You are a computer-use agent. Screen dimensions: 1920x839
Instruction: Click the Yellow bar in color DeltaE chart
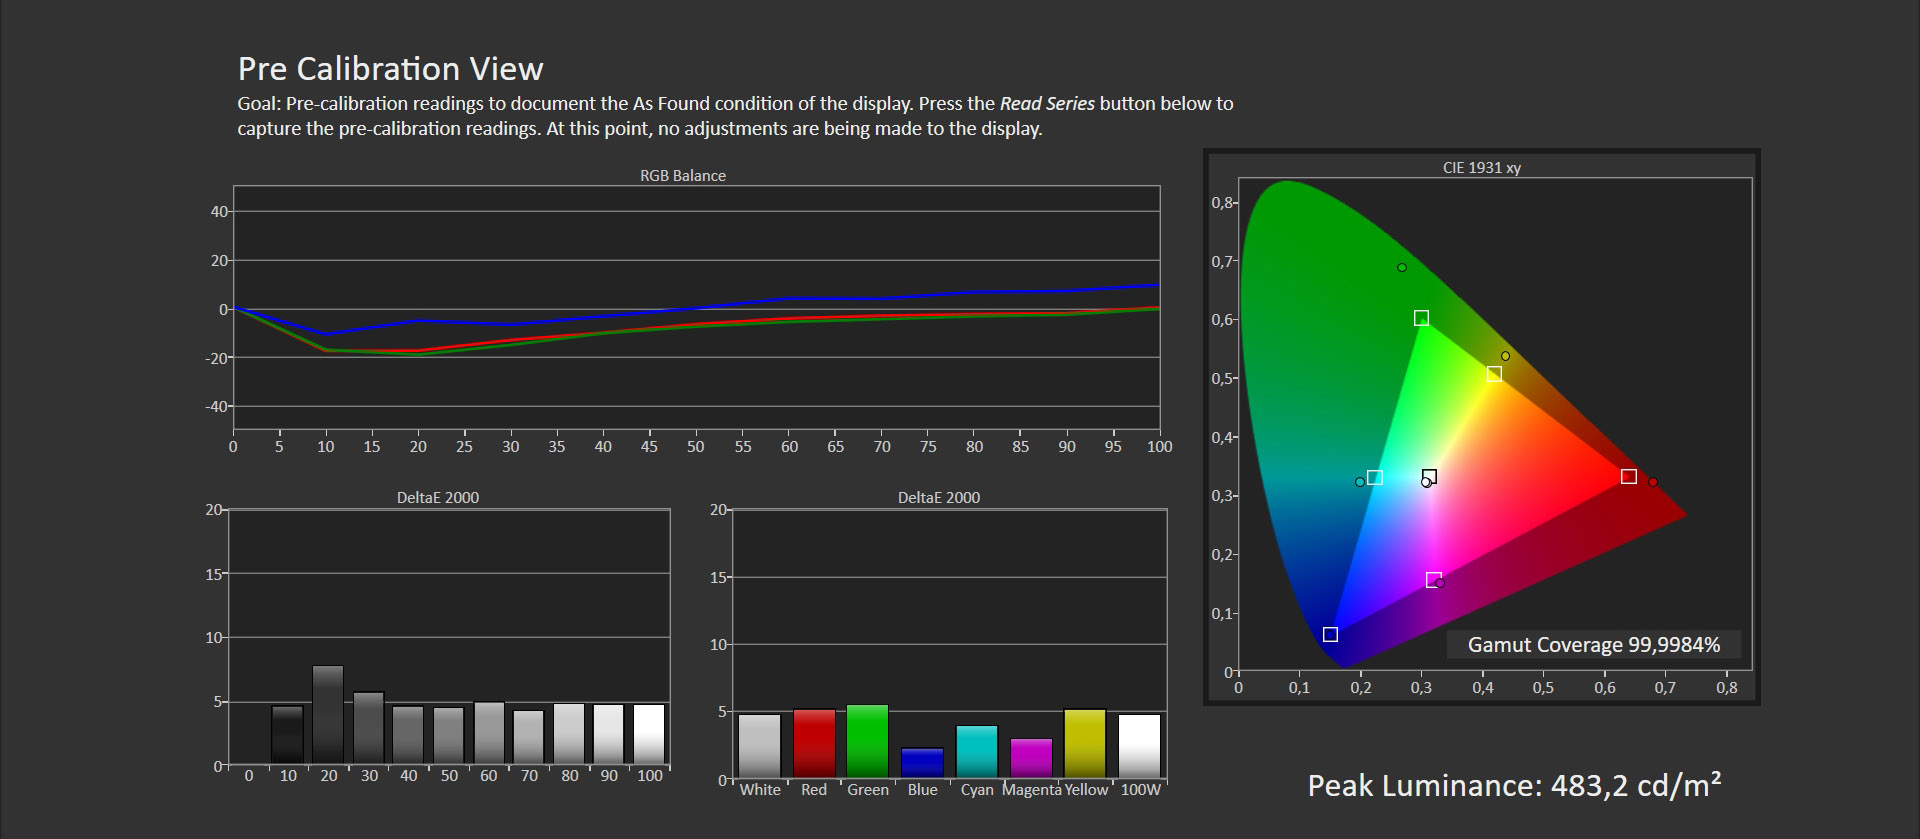pyautogui.click(x=1085, y=744)
